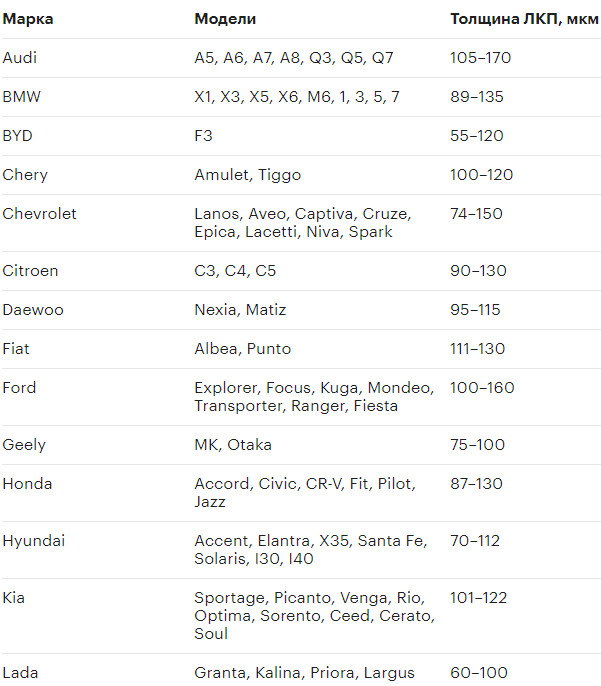601x686 pixels.
Task: Select the Daewoo brand cell
Action: (33, 310)
